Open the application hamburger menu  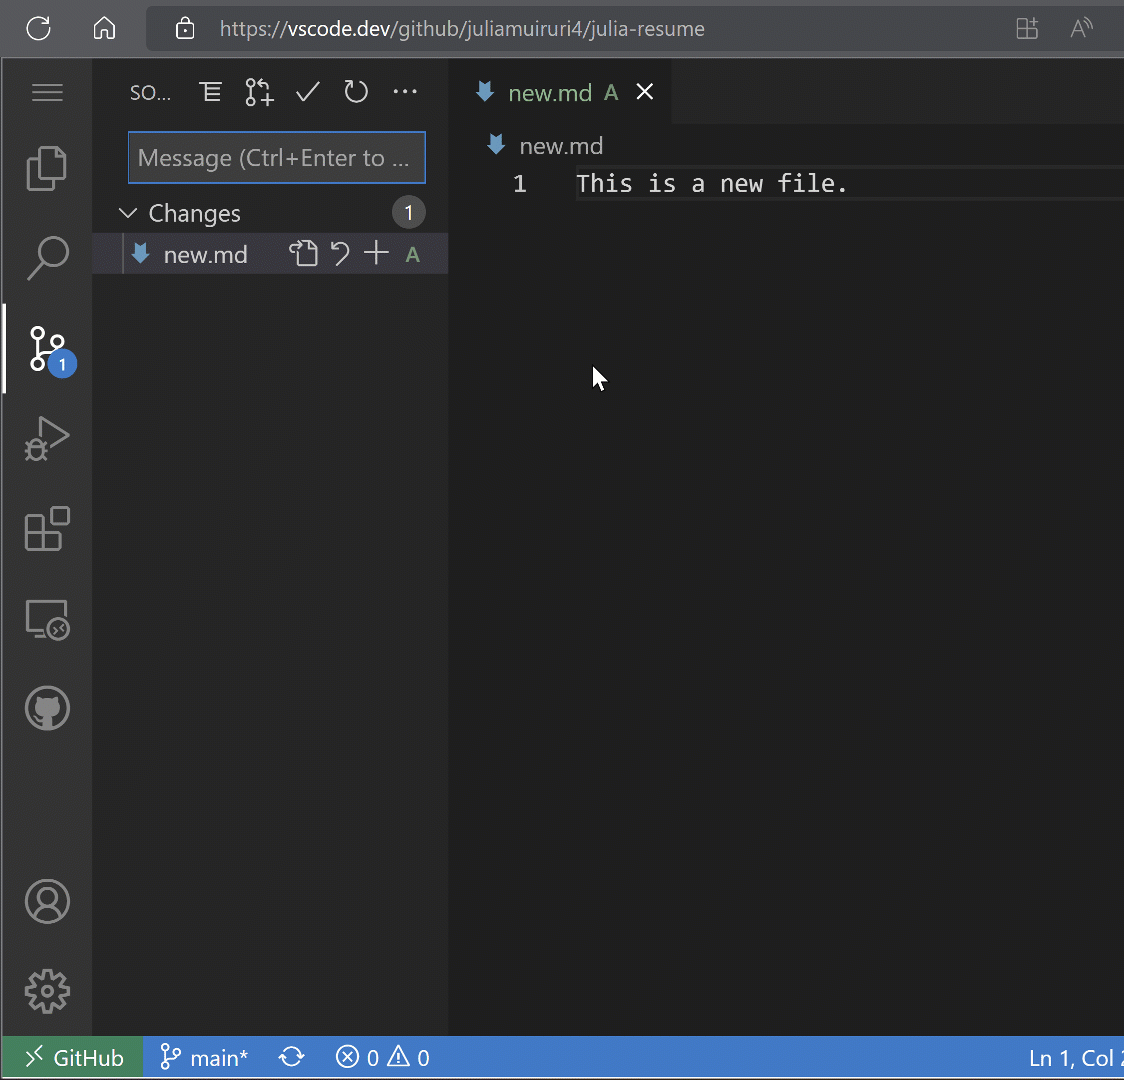pos(47,92)
